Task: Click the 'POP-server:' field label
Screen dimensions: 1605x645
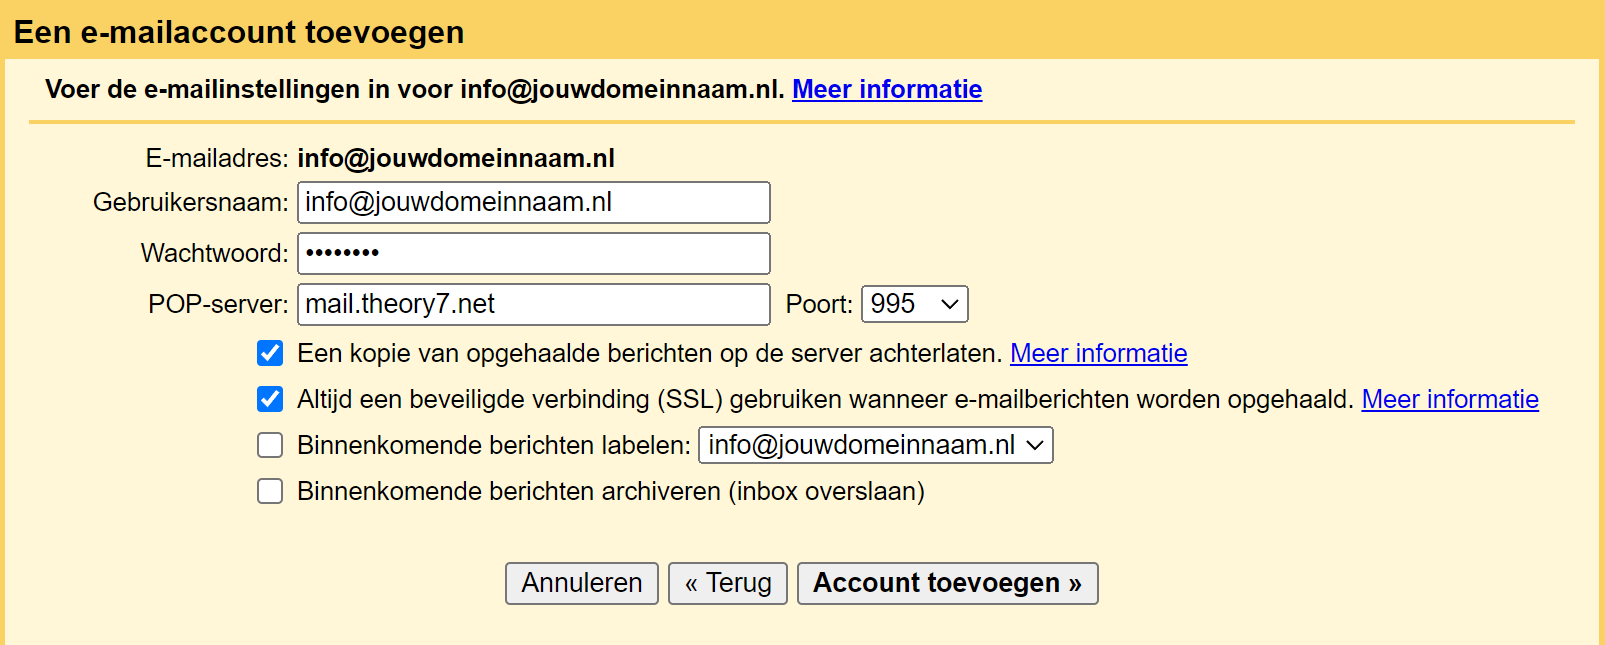Action: pos(218,305)
